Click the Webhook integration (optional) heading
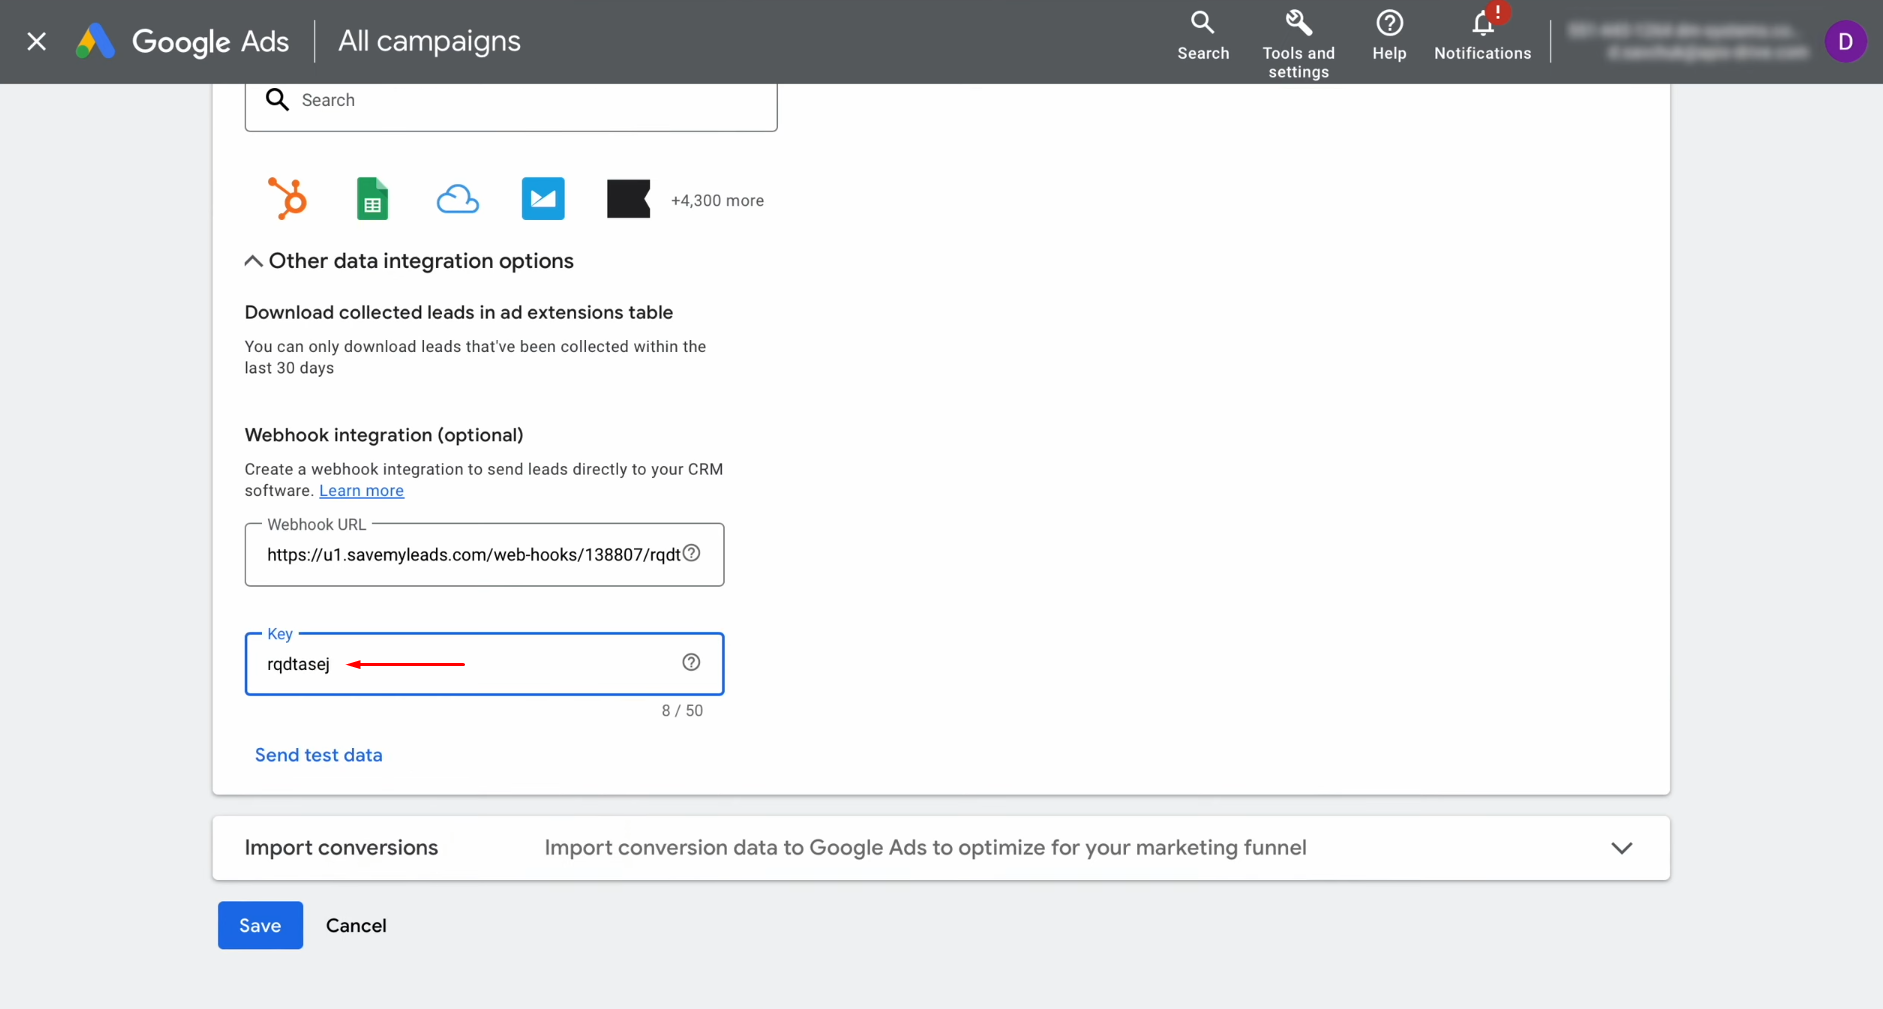 pyautogui.click(x=384, y=435)
